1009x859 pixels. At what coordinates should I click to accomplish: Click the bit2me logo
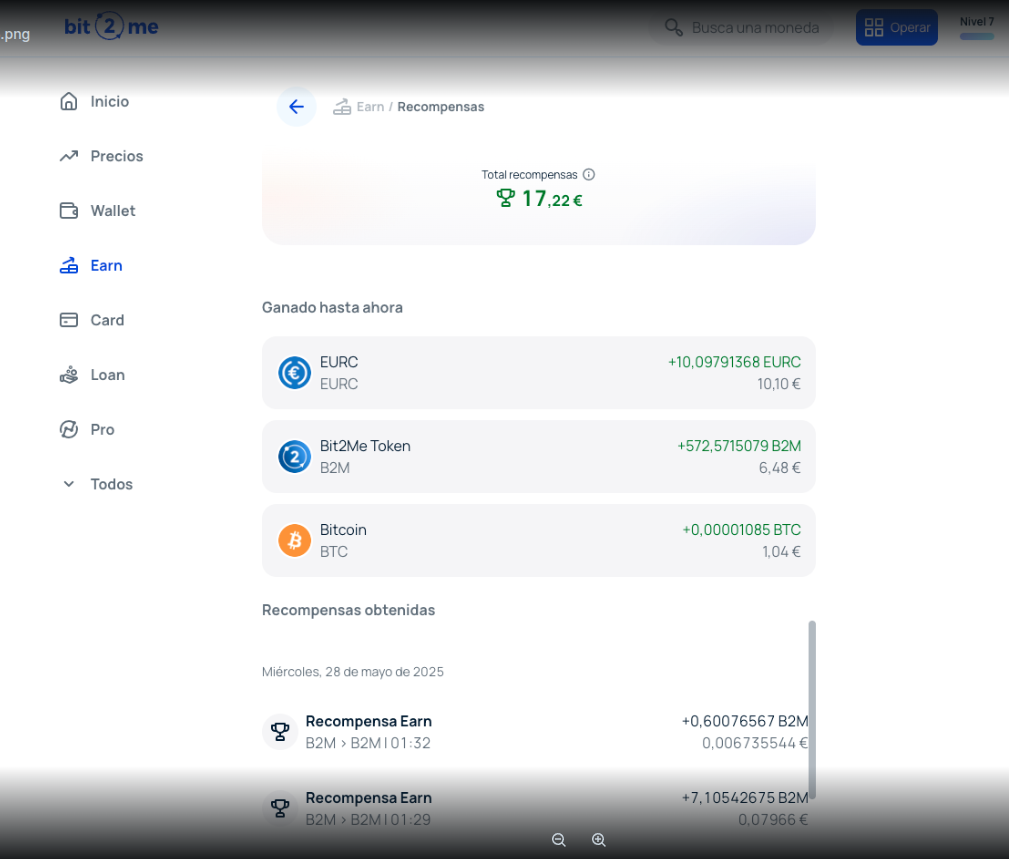(x=111, y=26)
